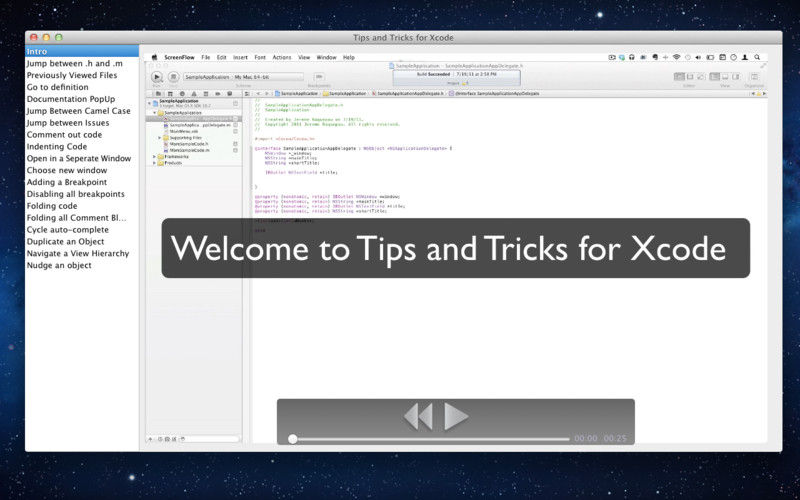This screenshot has height=500, width=800.
Task: Collapse the SampleApplication project disclosure triangle
Action: pyautogui.click(x=149, y=103)
